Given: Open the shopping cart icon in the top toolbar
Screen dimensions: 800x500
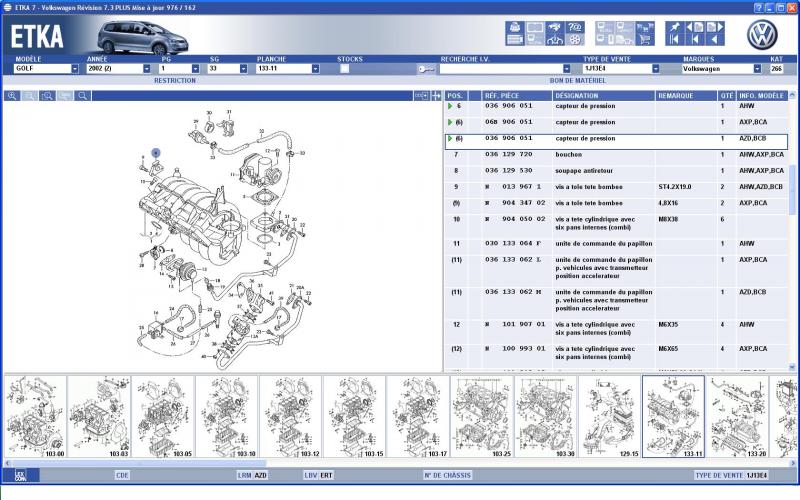Looking at the screenshot, I should click(x=645, y=39).
